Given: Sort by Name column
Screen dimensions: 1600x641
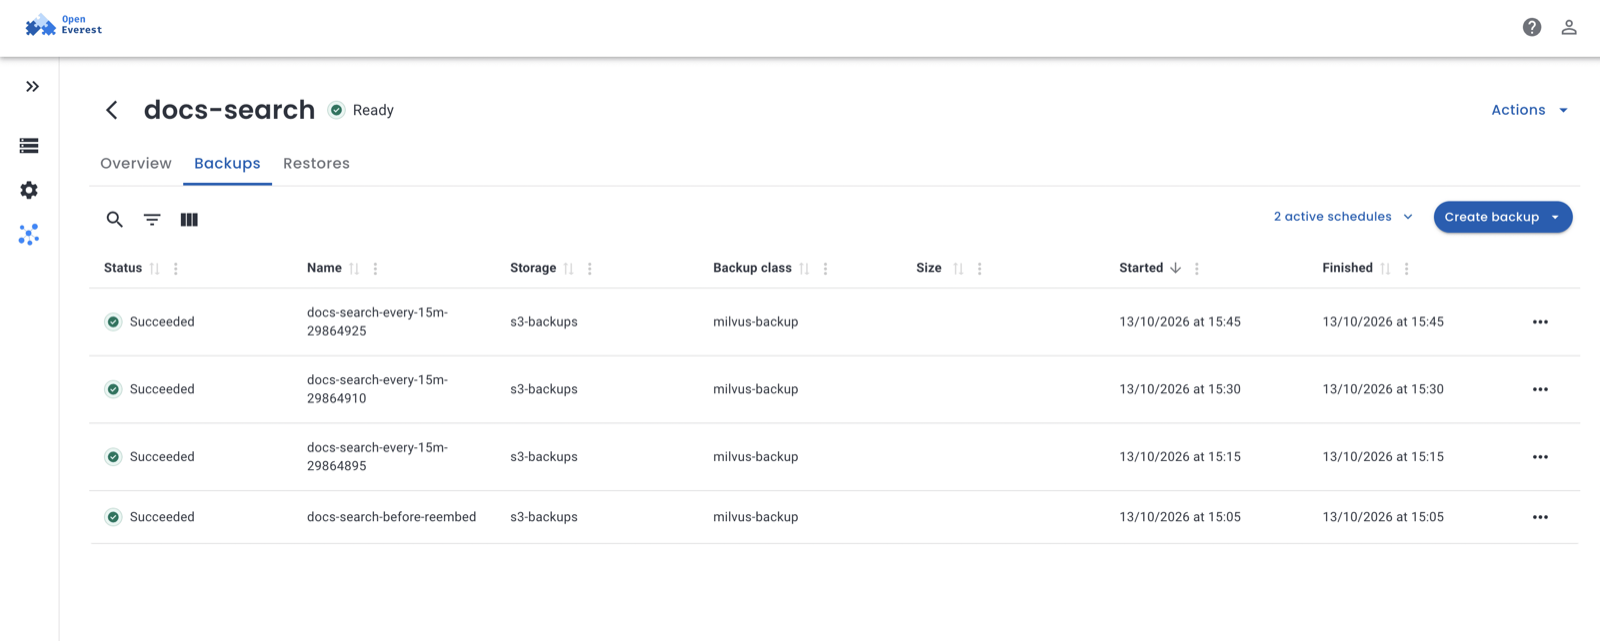Looking at the screenshot, I should [x=354, y=269].
